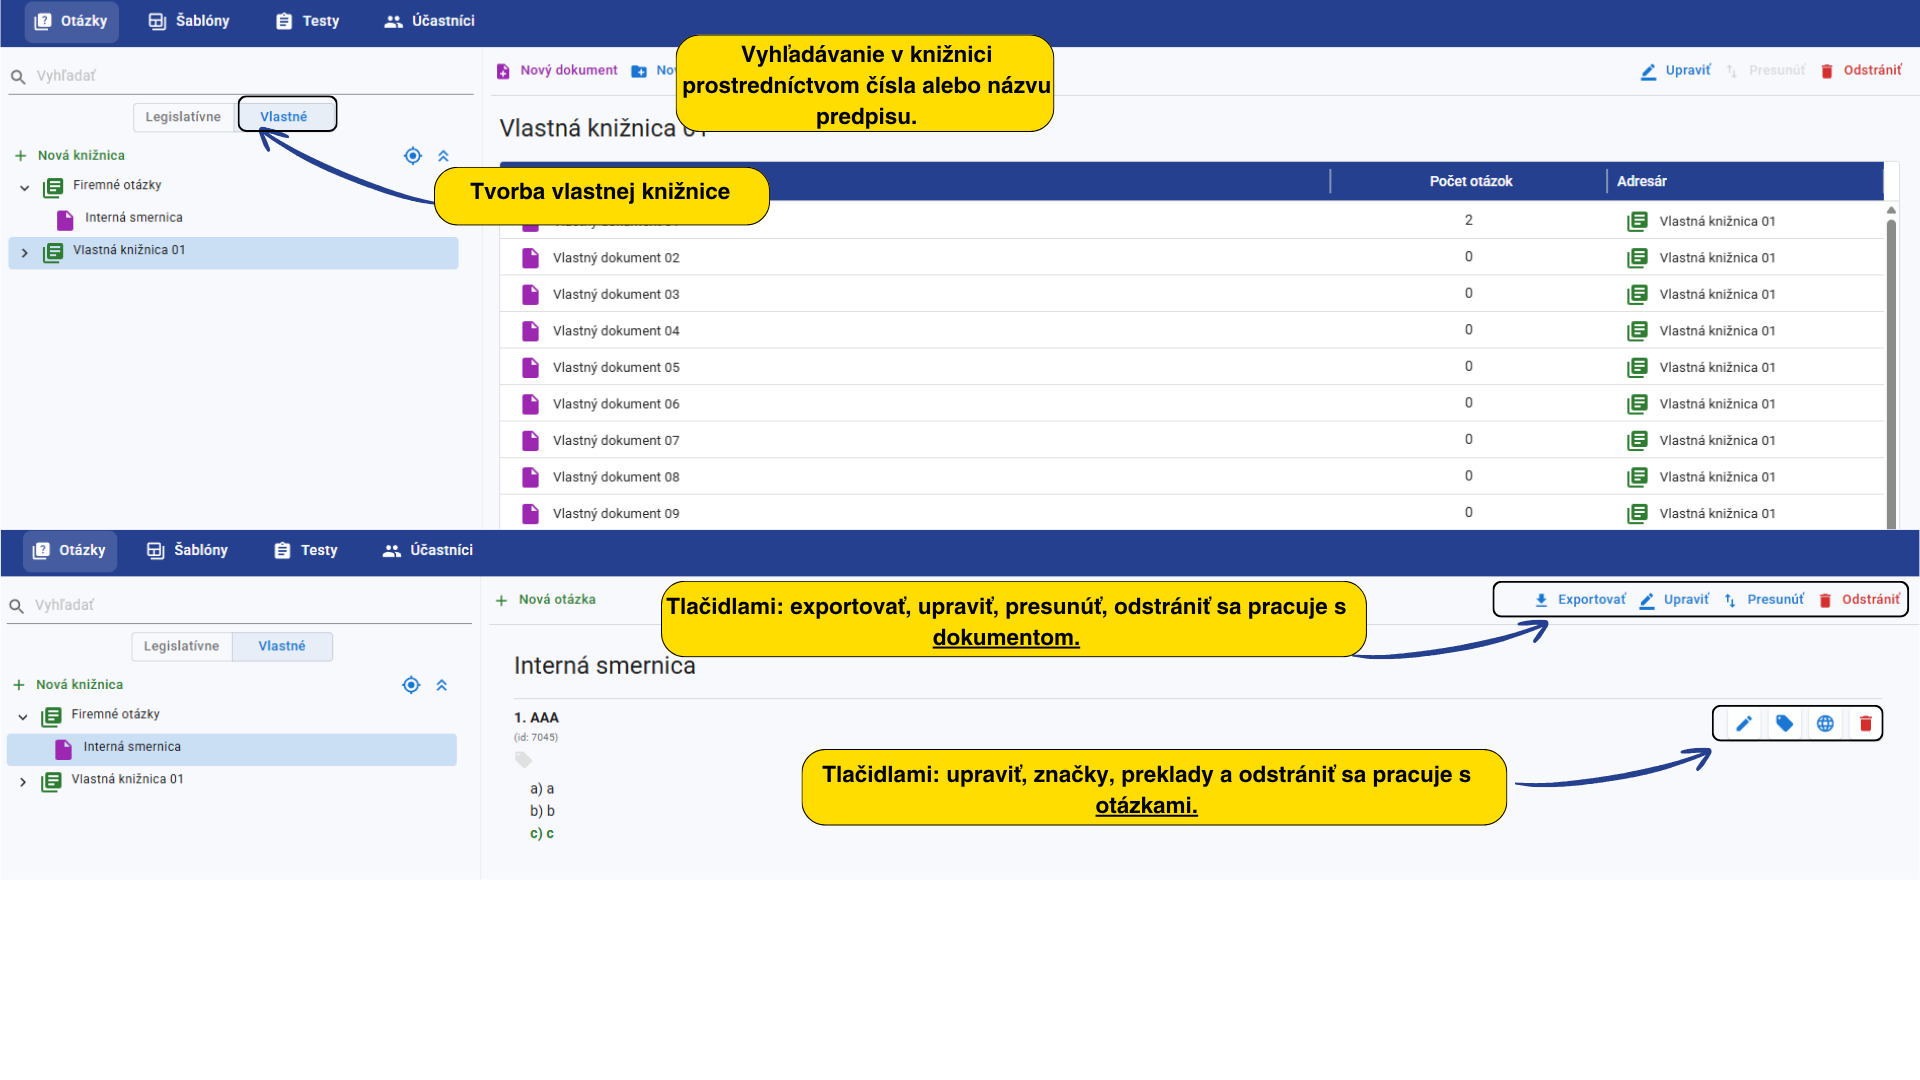Select Vlastné in lower panel toggle
This screenshot has height=1080, width=1920.
[282, 646]
